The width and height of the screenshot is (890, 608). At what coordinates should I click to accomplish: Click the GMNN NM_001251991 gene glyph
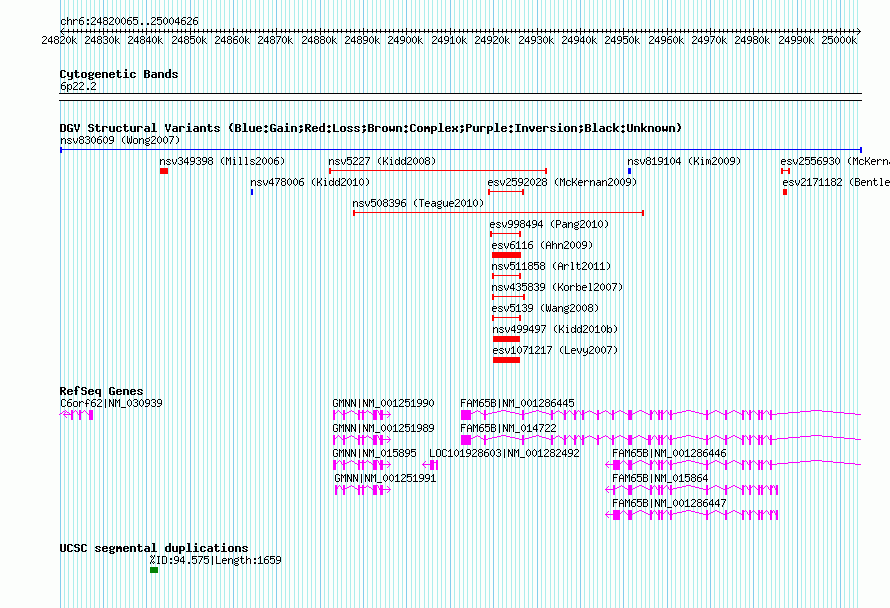(x=363, y=490)
